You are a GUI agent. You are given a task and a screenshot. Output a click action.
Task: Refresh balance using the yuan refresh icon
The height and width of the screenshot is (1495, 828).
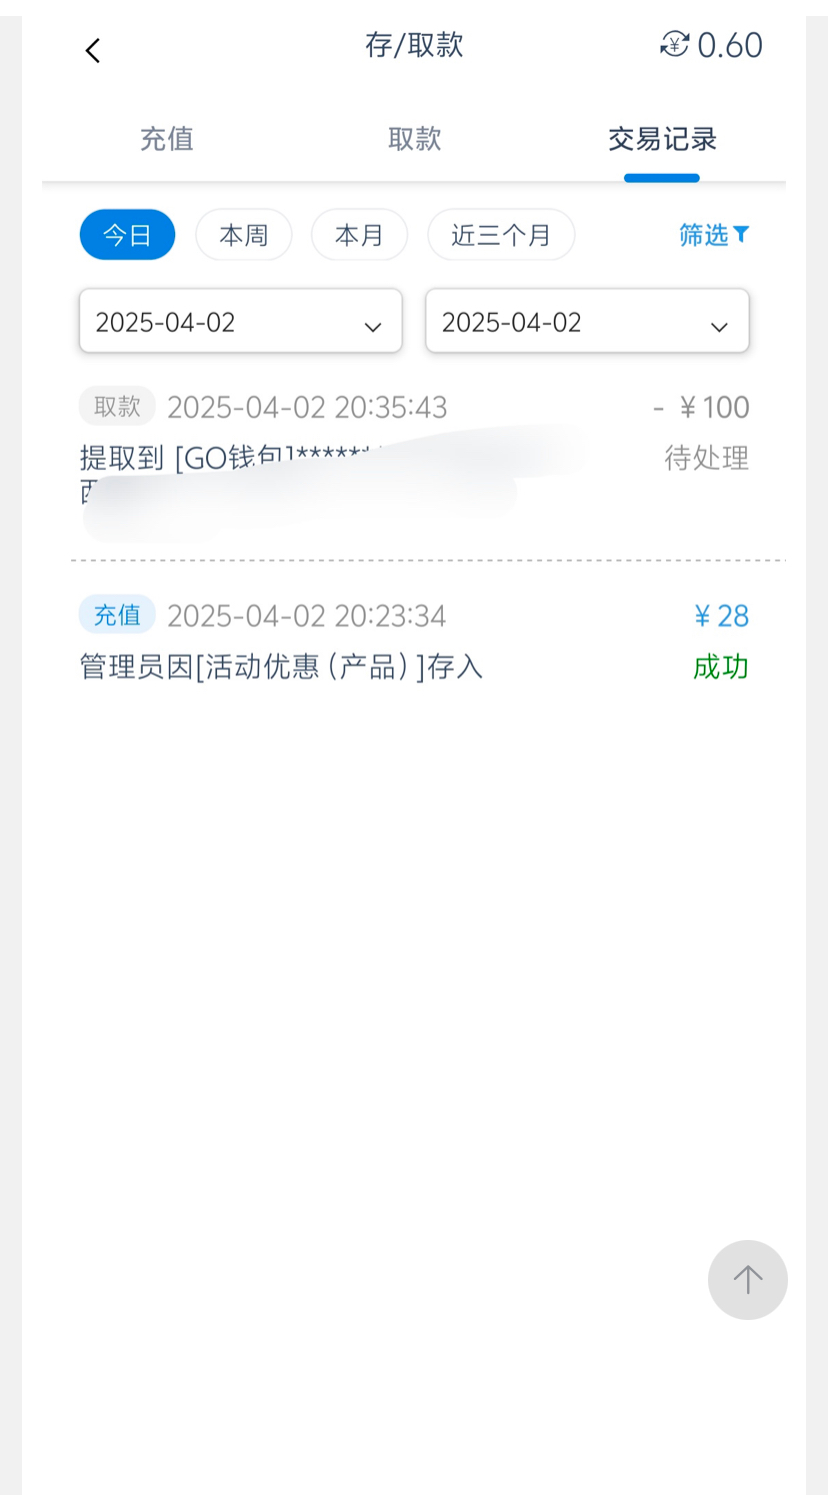click(x=675, y=45)
